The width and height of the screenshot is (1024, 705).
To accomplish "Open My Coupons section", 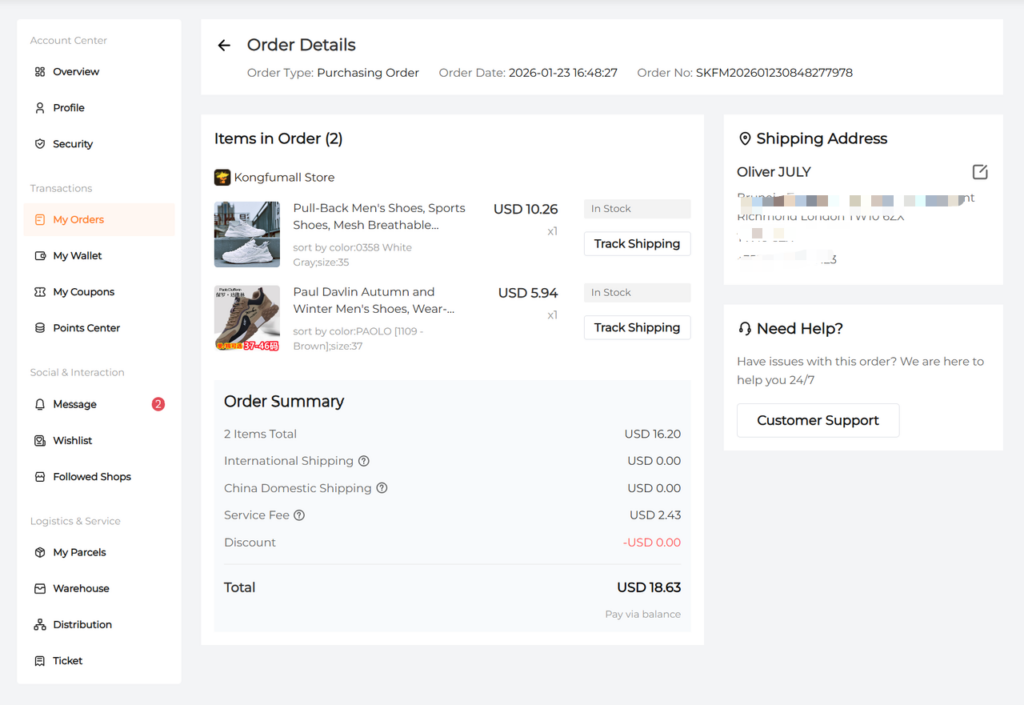I will tap(83, 292).
